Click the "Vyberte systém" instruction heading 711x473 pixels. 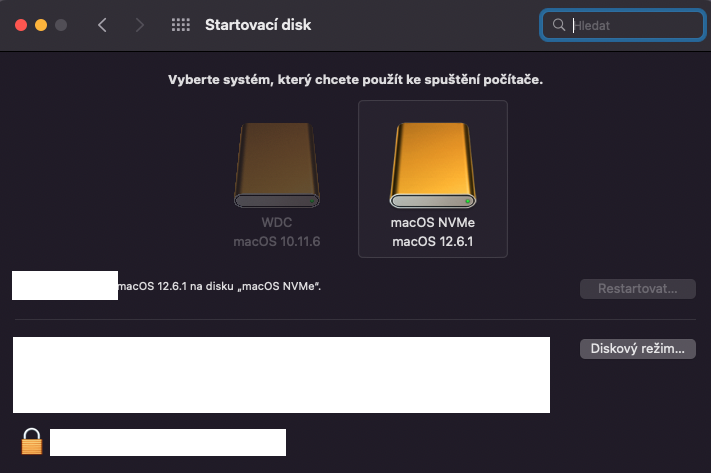click(x=355, y=78)
